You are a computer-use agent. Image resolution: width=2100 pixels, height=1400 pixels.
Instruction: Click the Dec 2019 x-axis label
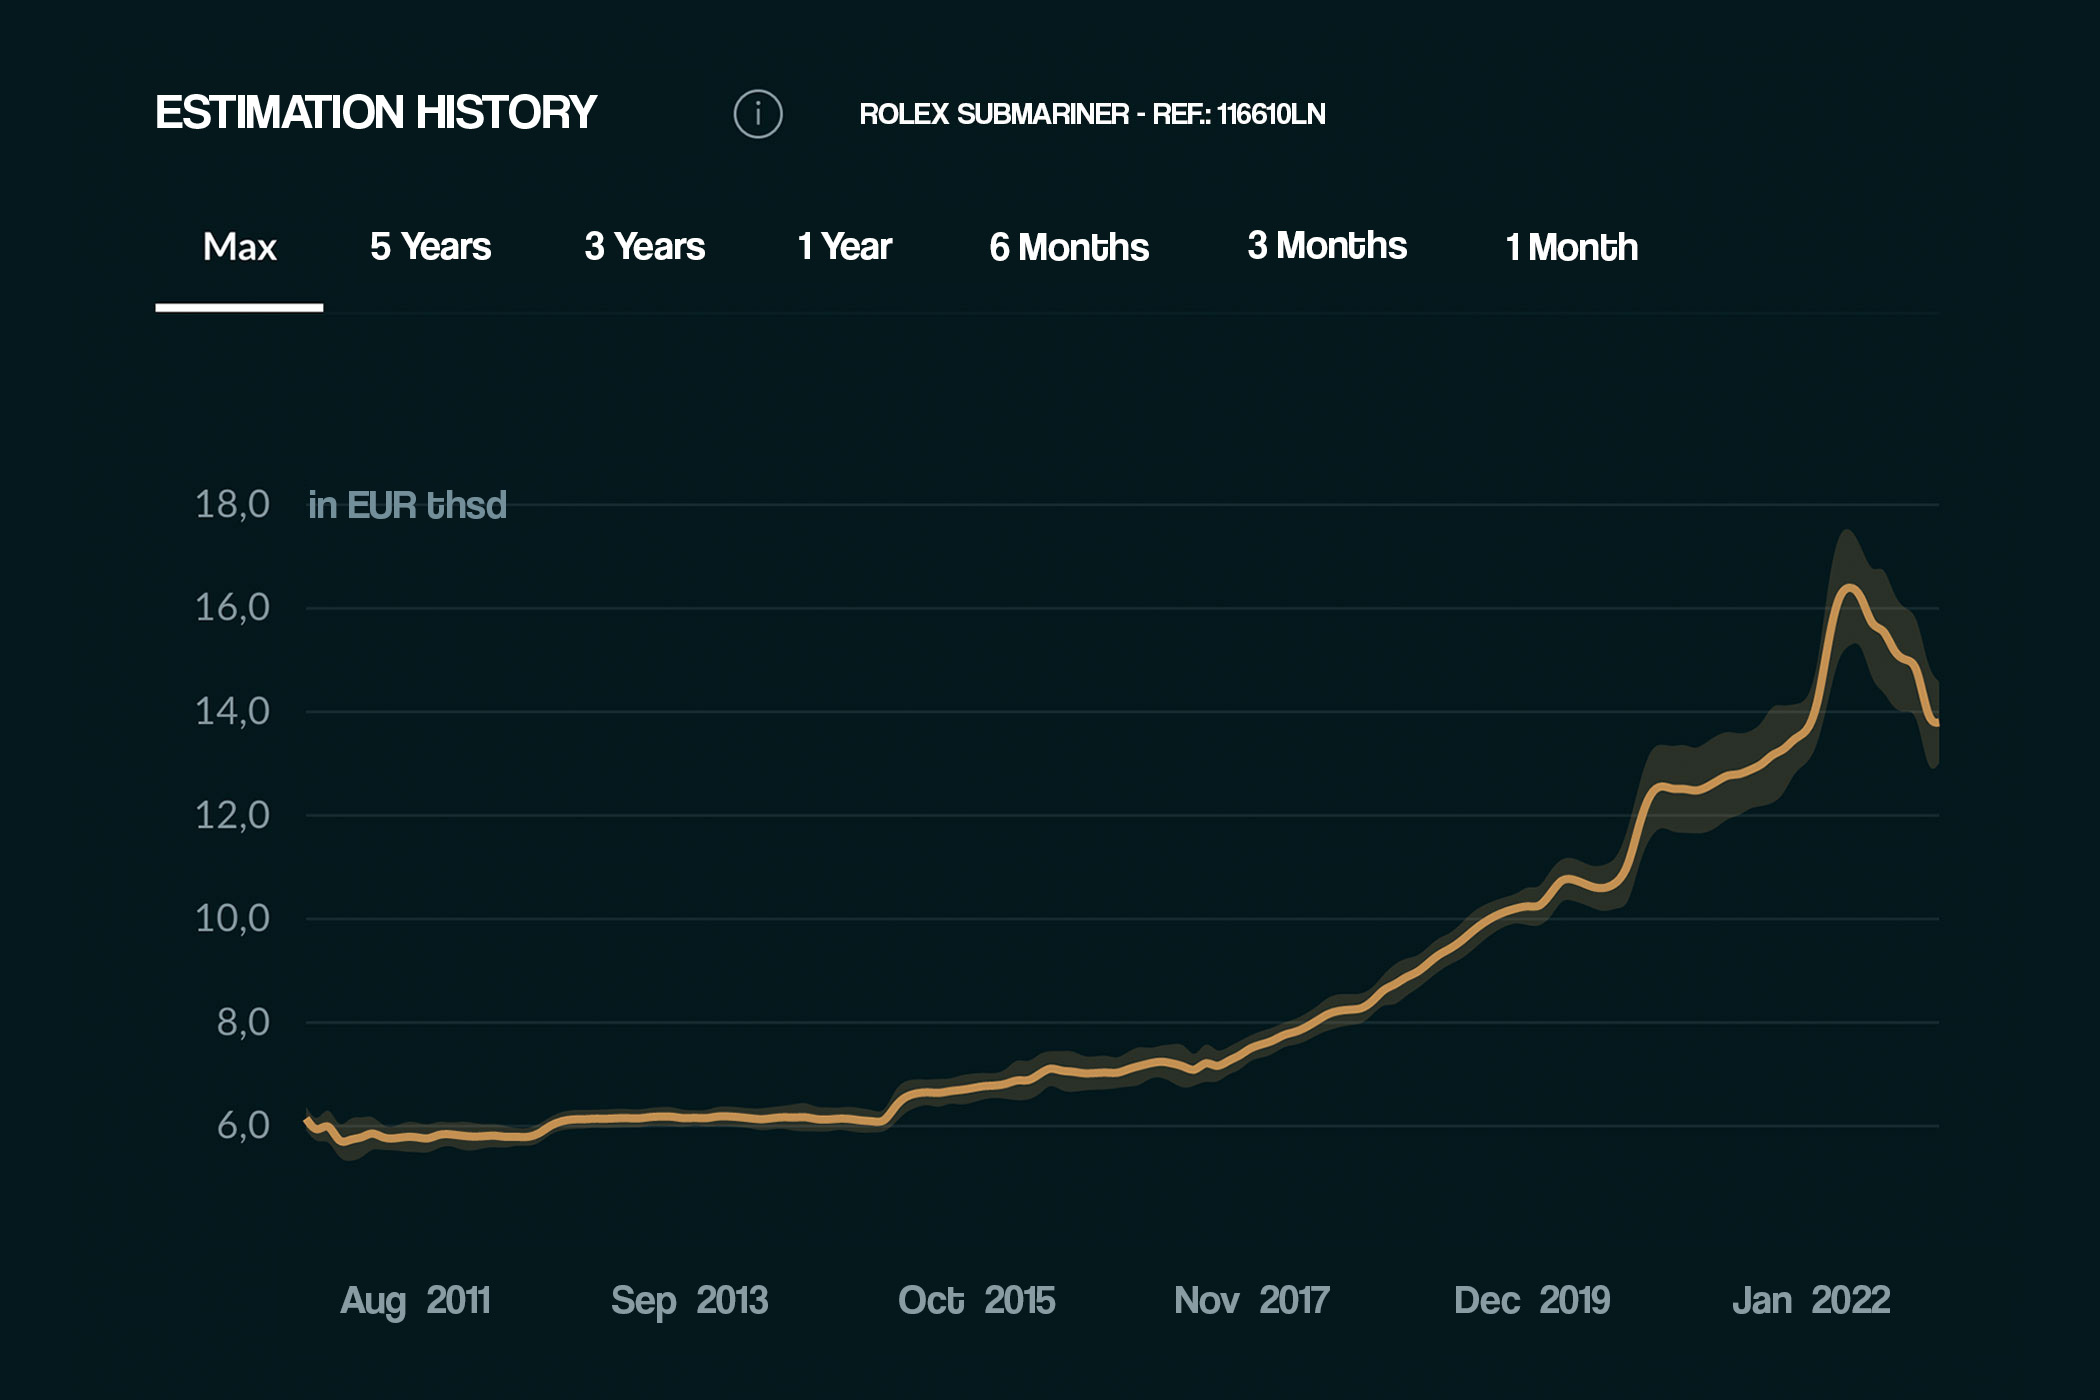coord(1532,1301)
